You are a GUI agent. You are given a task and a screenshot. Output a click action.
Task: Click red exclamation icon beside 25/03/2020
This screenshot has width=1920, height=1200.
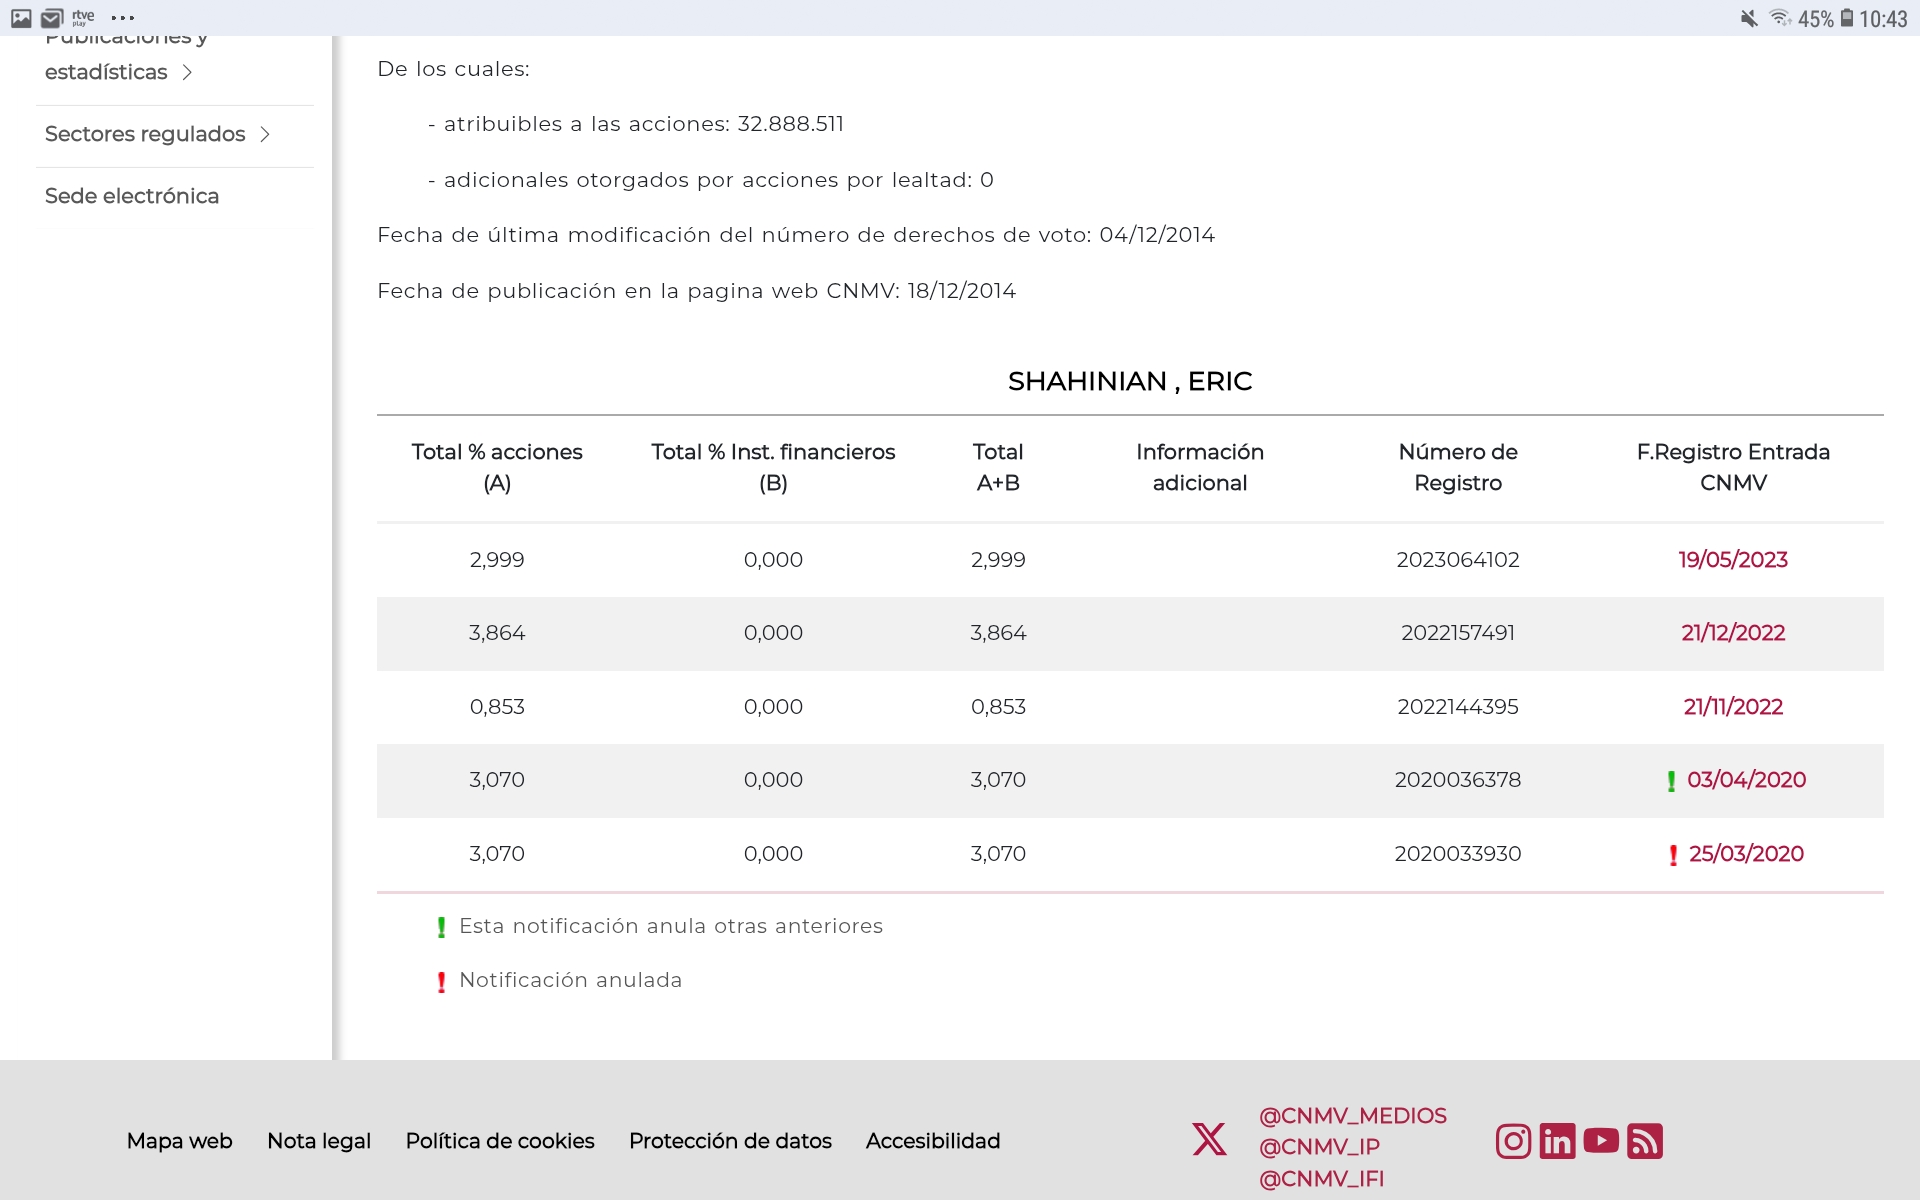(1673, 855)
